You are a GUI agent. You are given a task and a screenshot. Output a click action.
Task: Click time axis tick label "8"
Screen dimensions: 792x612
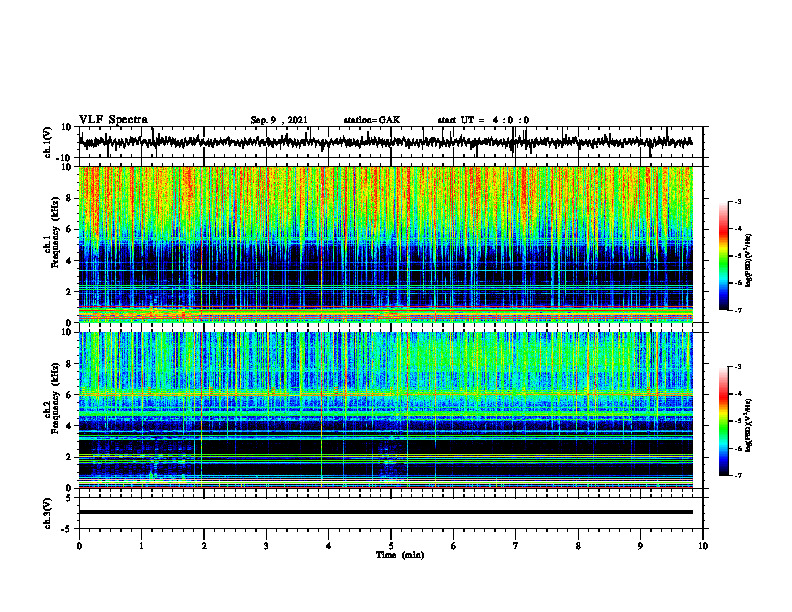tap(578, 546)
